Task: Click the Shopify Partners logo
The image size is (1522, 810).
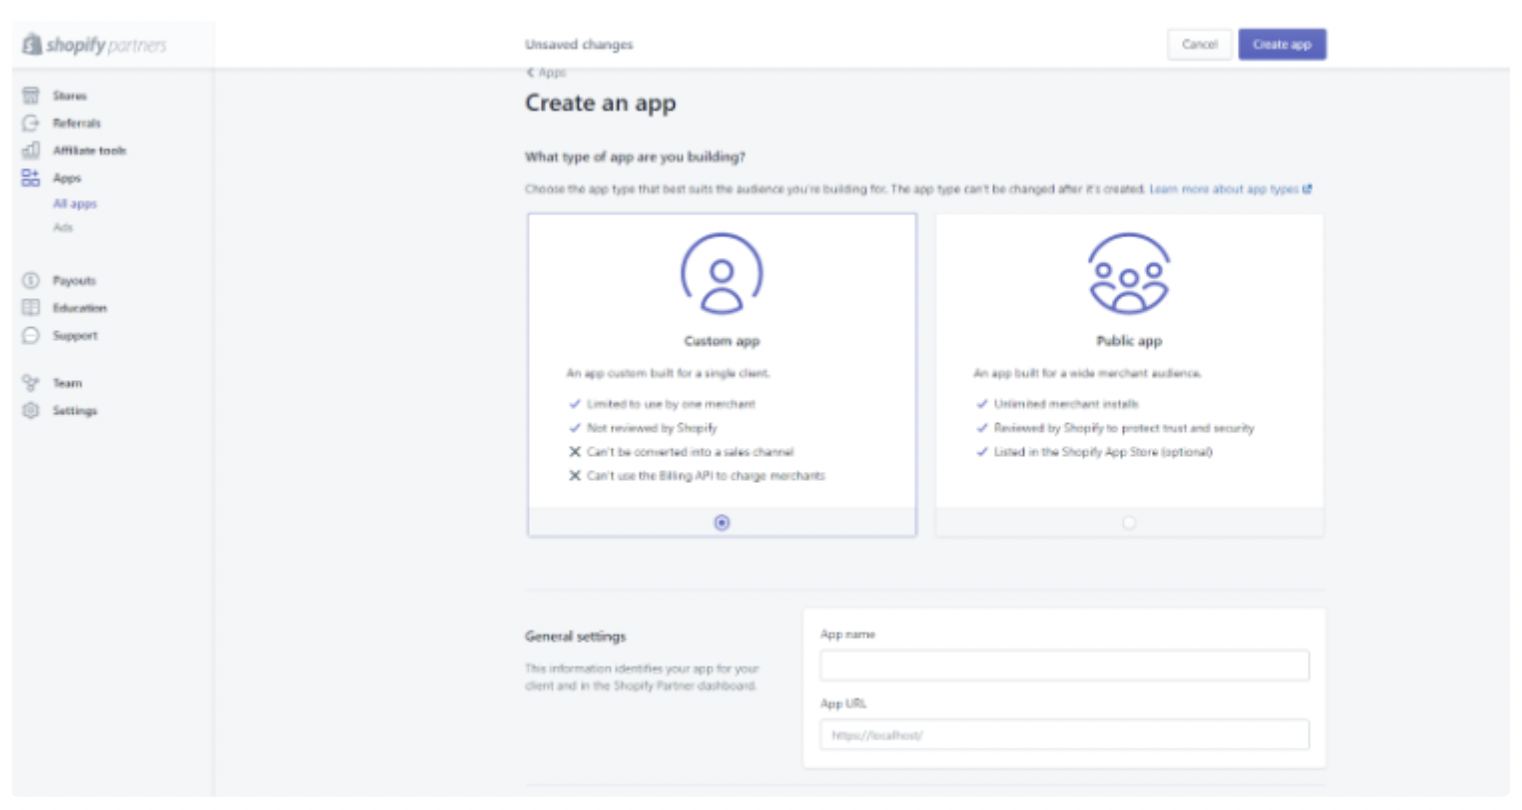Action: click(x=95, y=45)
